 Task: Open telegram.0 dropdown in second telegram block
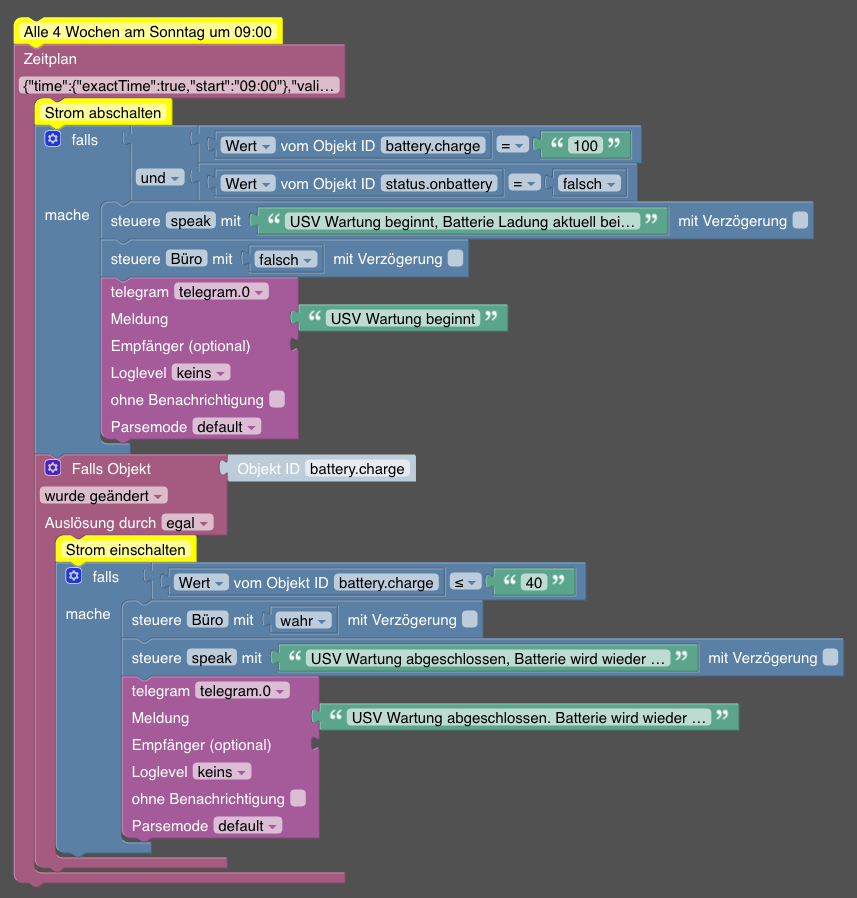(242, 691)
